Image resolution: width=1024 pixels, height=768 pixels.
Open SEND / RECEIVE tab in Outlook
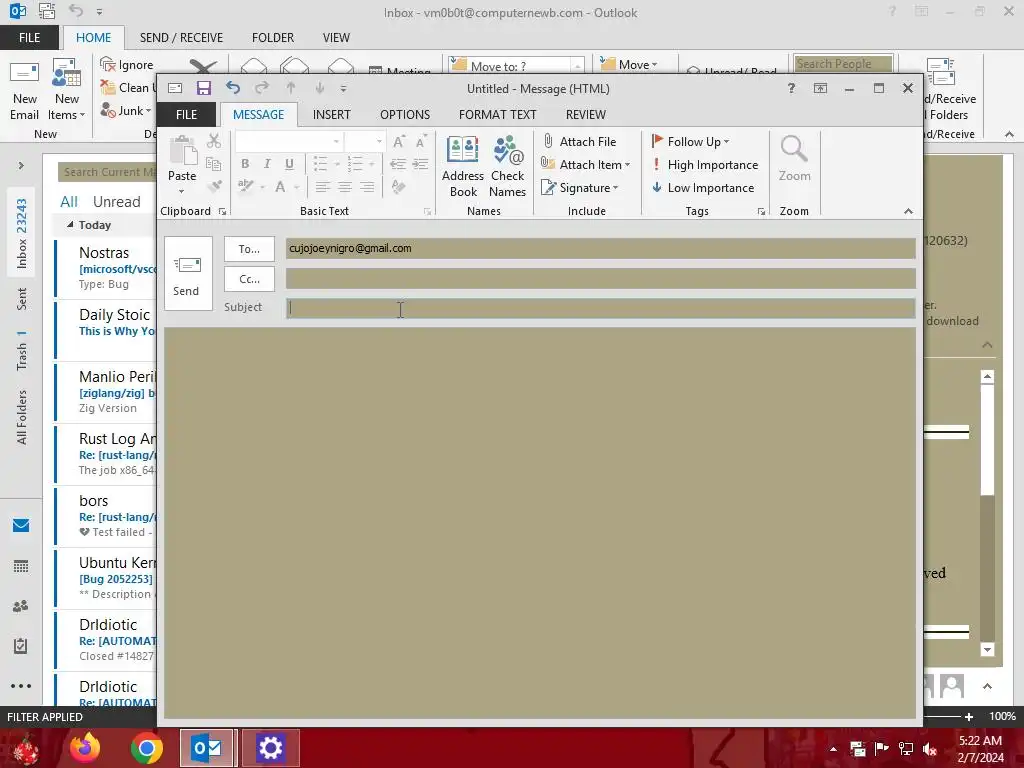181,38
